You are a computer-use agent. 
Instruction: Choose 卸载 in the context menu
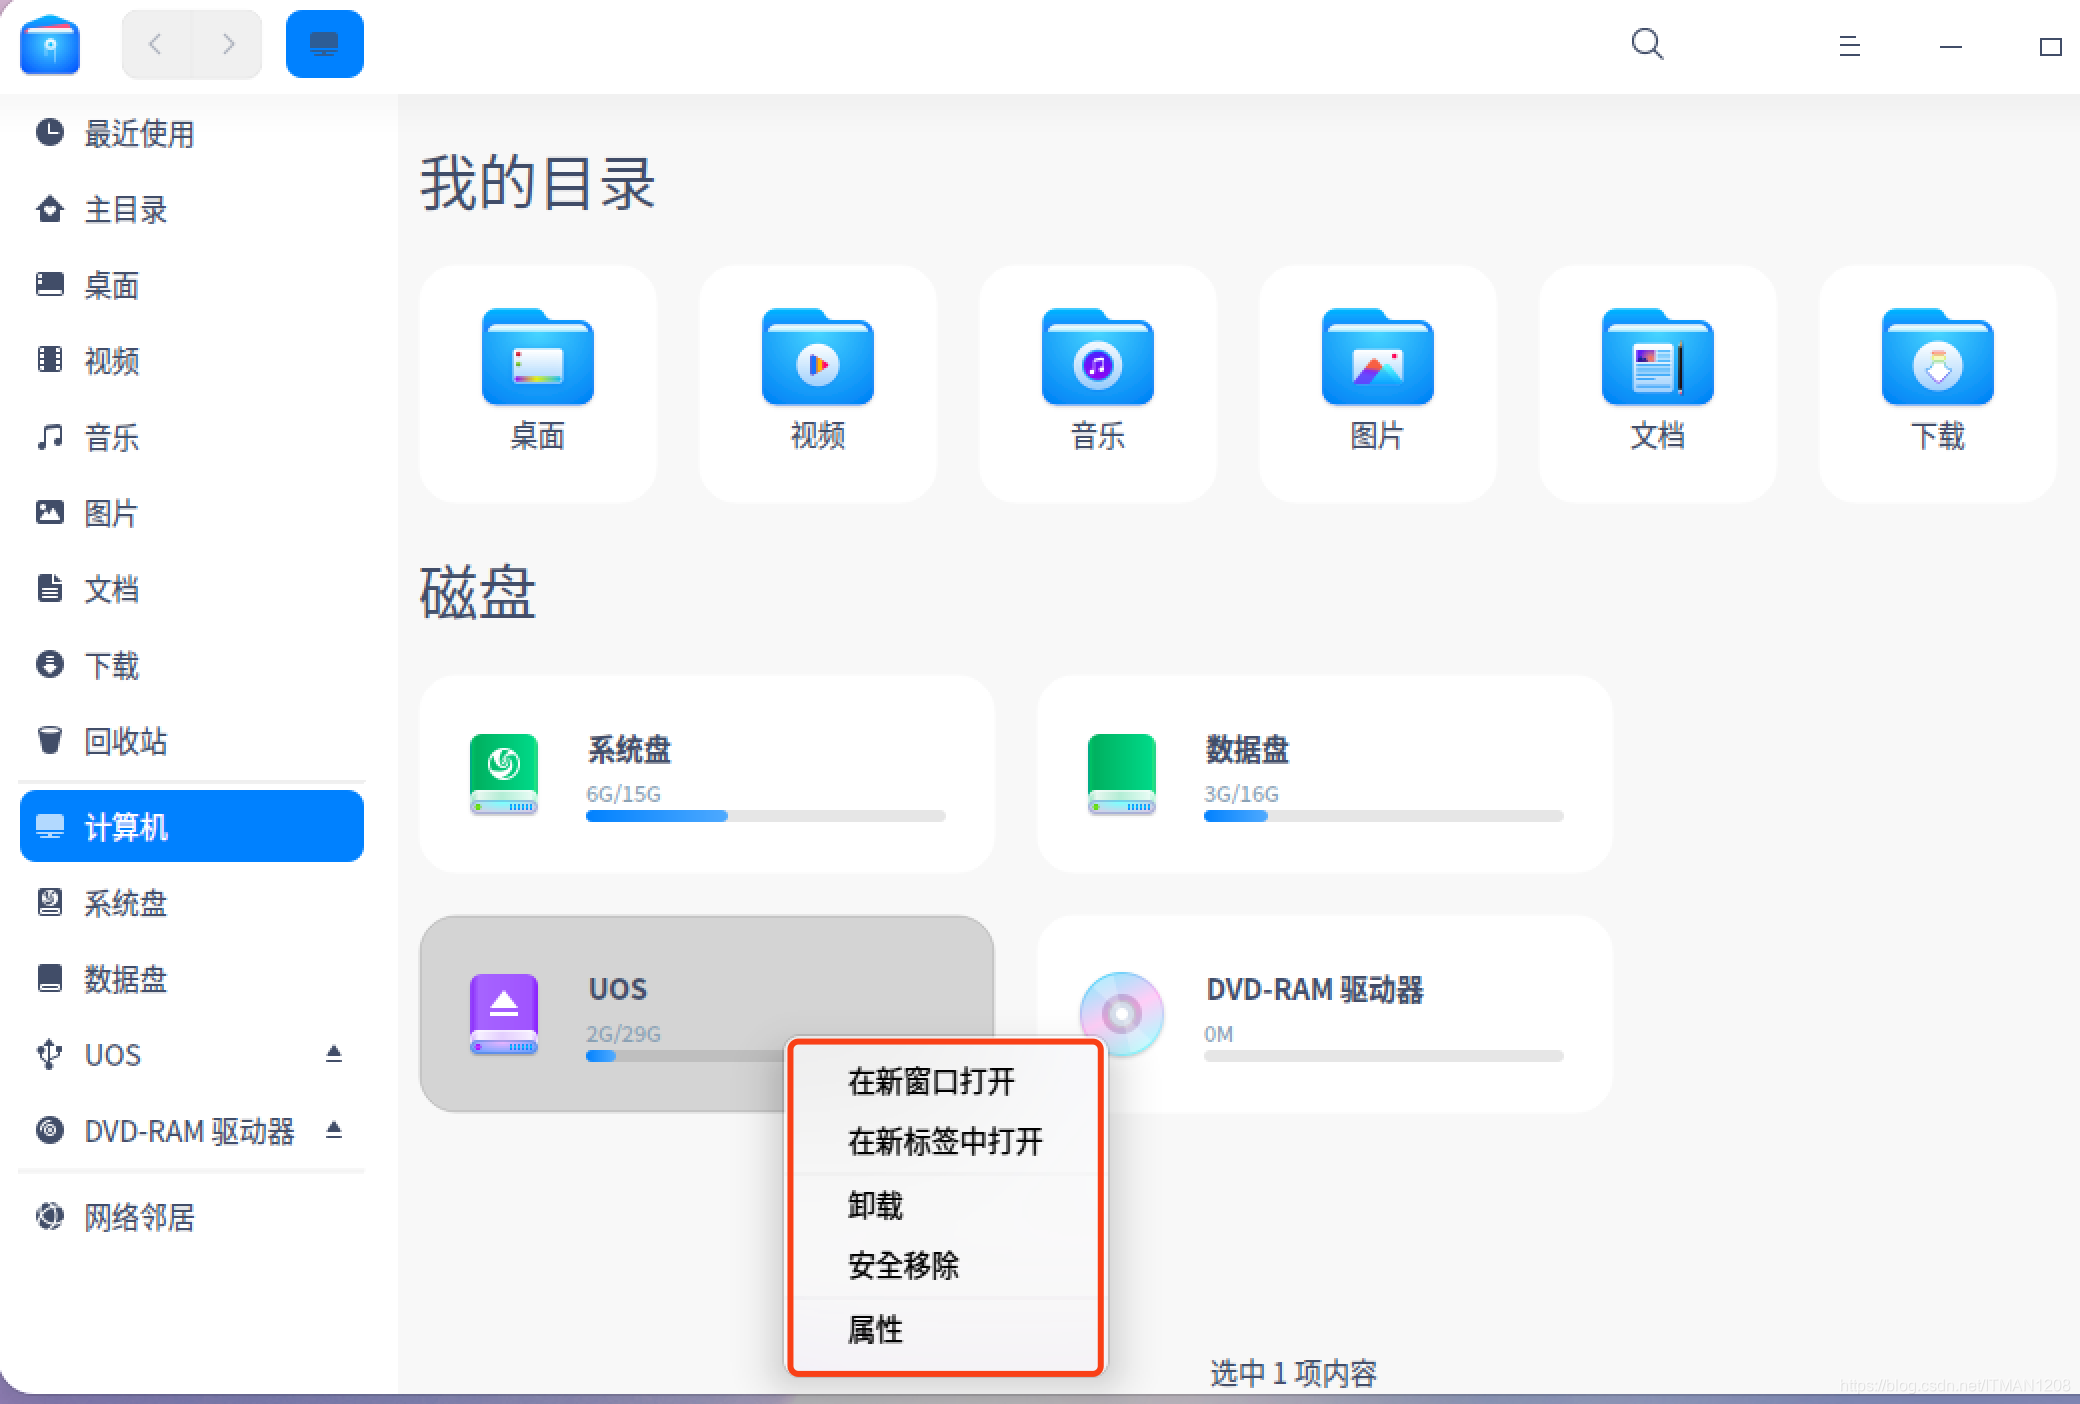point(875,1205)
